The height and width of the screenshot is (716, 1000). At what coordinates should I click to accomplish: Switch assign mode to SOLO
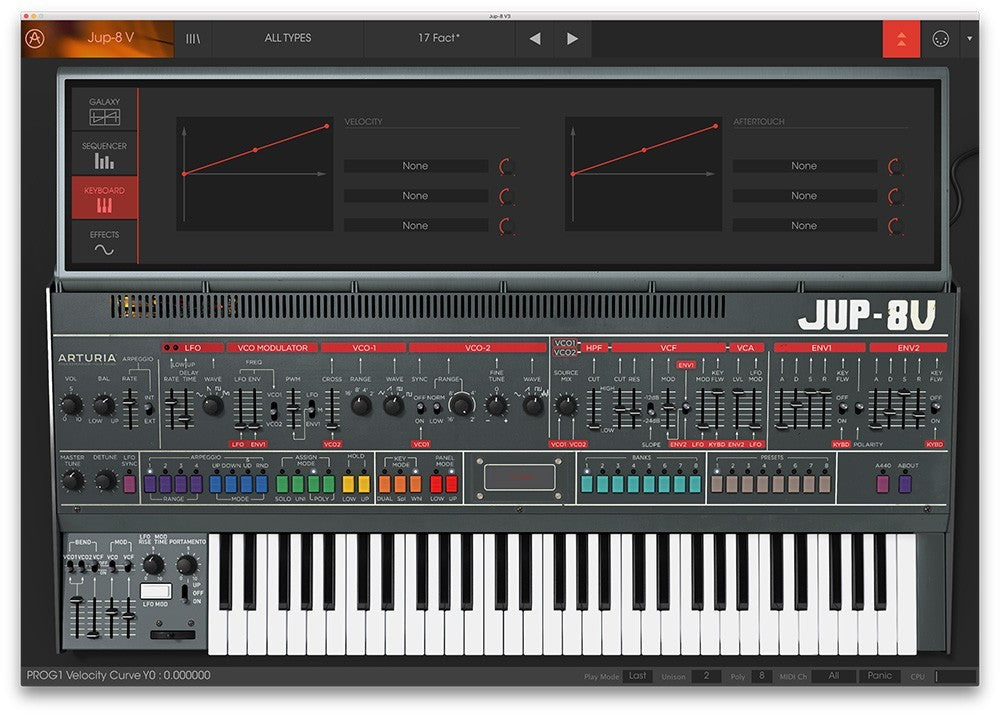[282, 484]
